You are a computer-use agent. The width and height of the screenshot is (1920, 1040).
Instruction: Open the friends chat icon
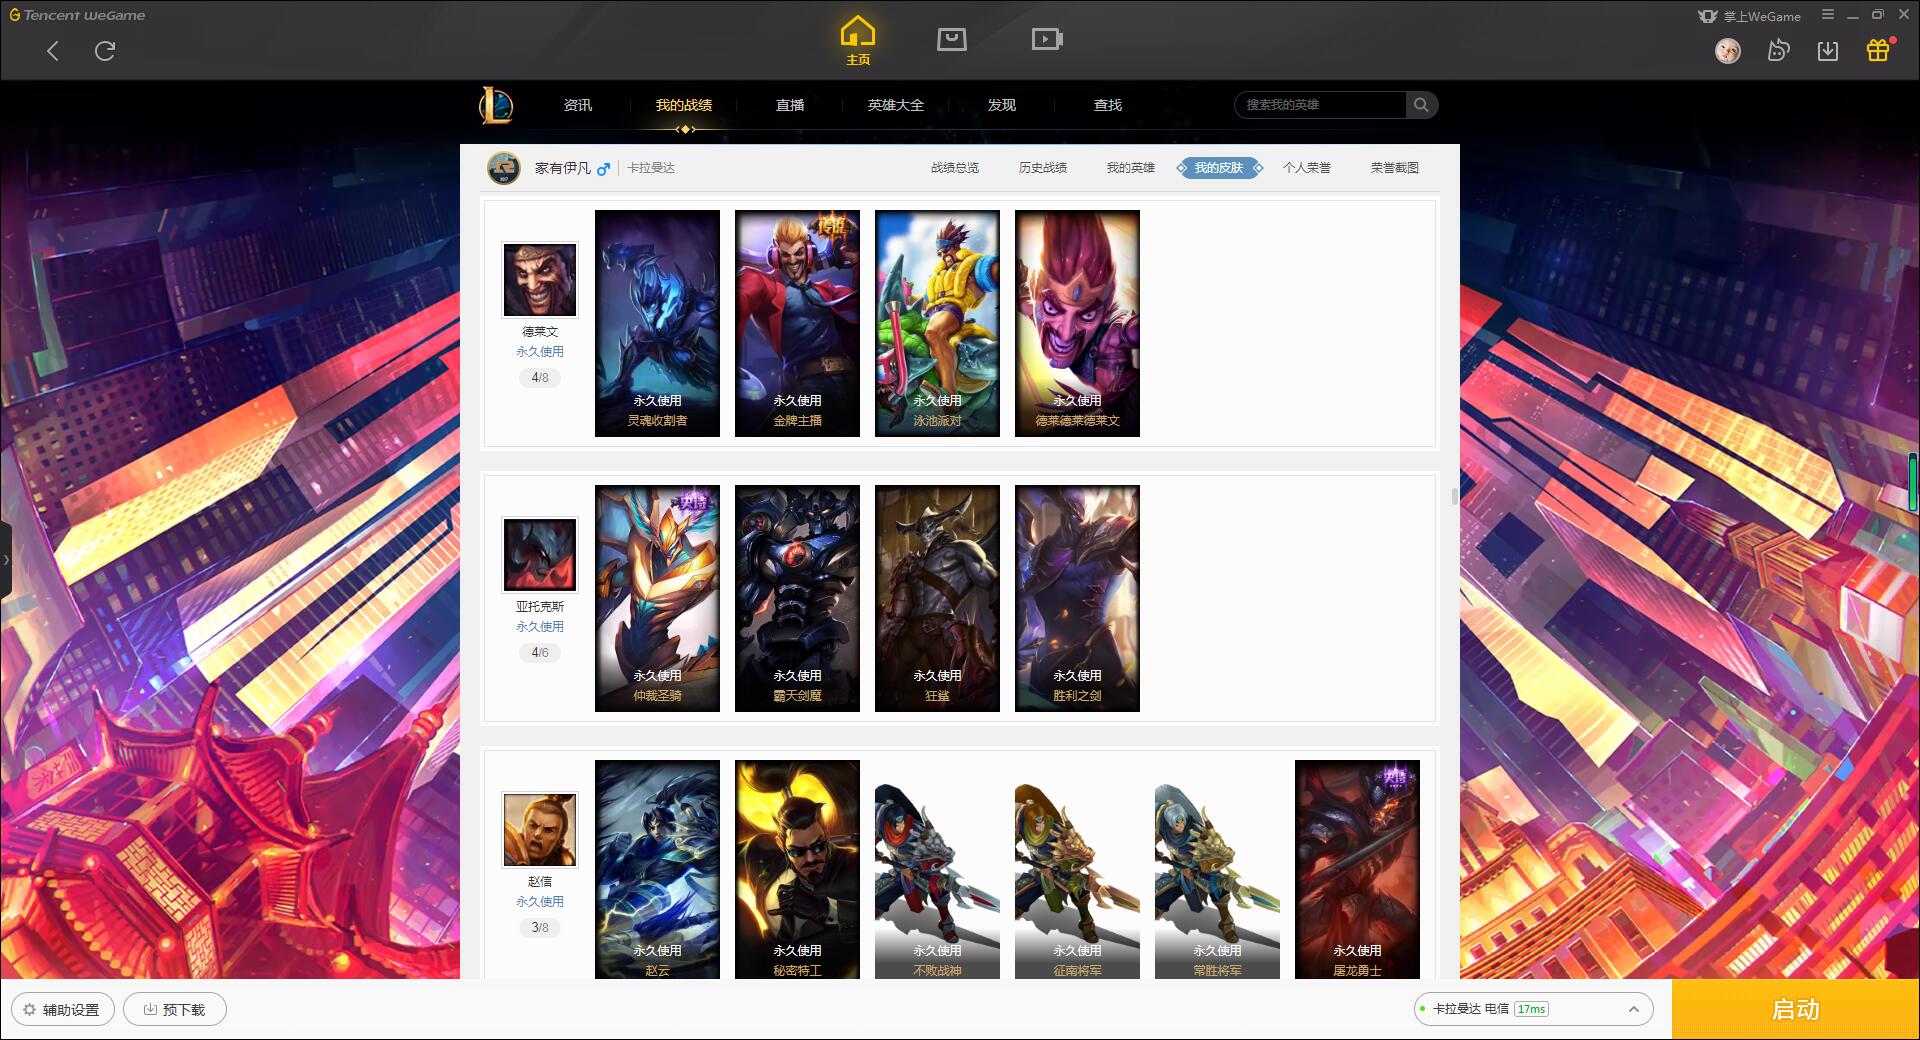point(1778,50)
